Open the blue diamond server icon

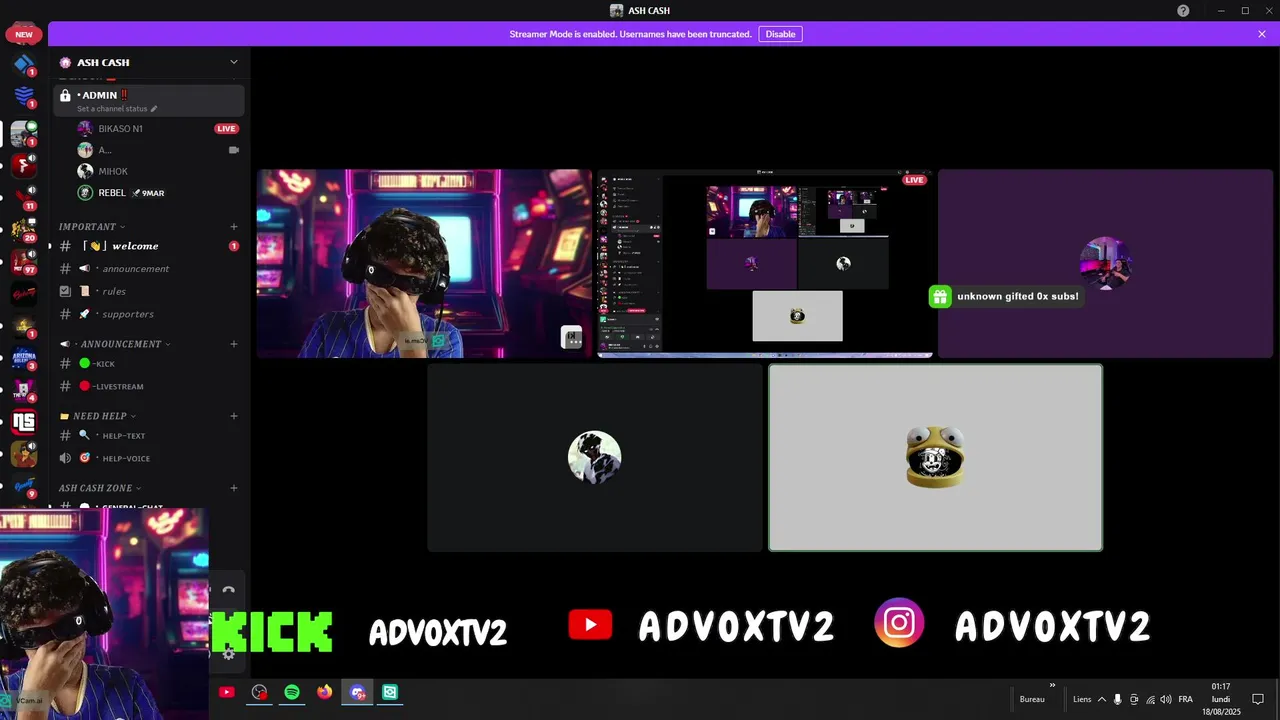tap(23, 65)
